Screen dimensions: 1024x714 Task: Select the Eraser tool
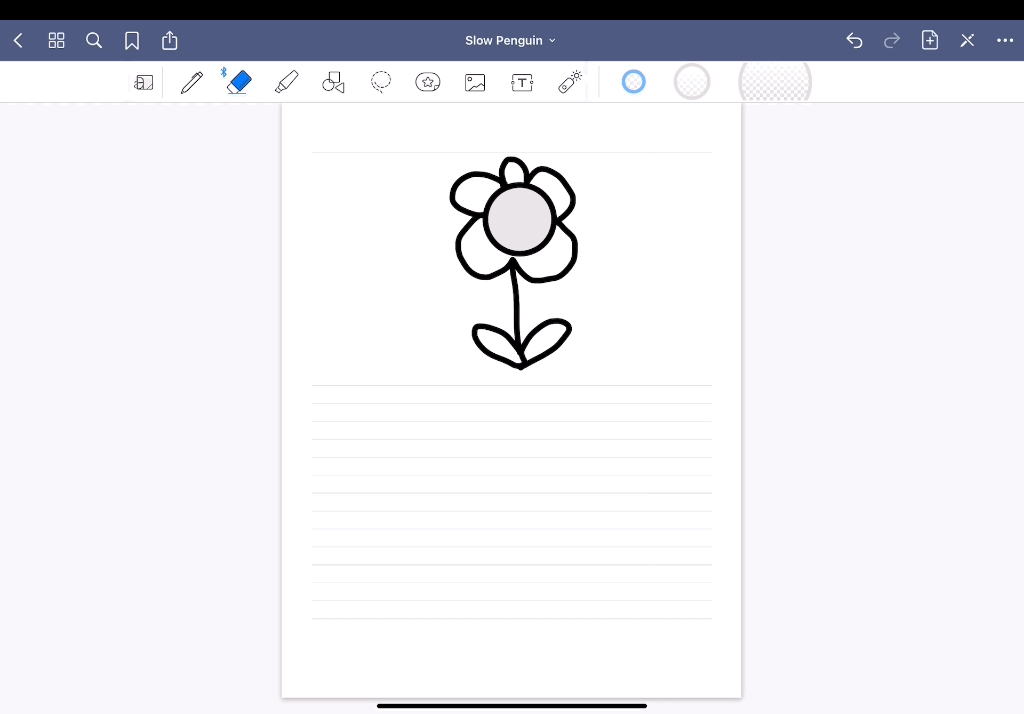coord(239,82)
